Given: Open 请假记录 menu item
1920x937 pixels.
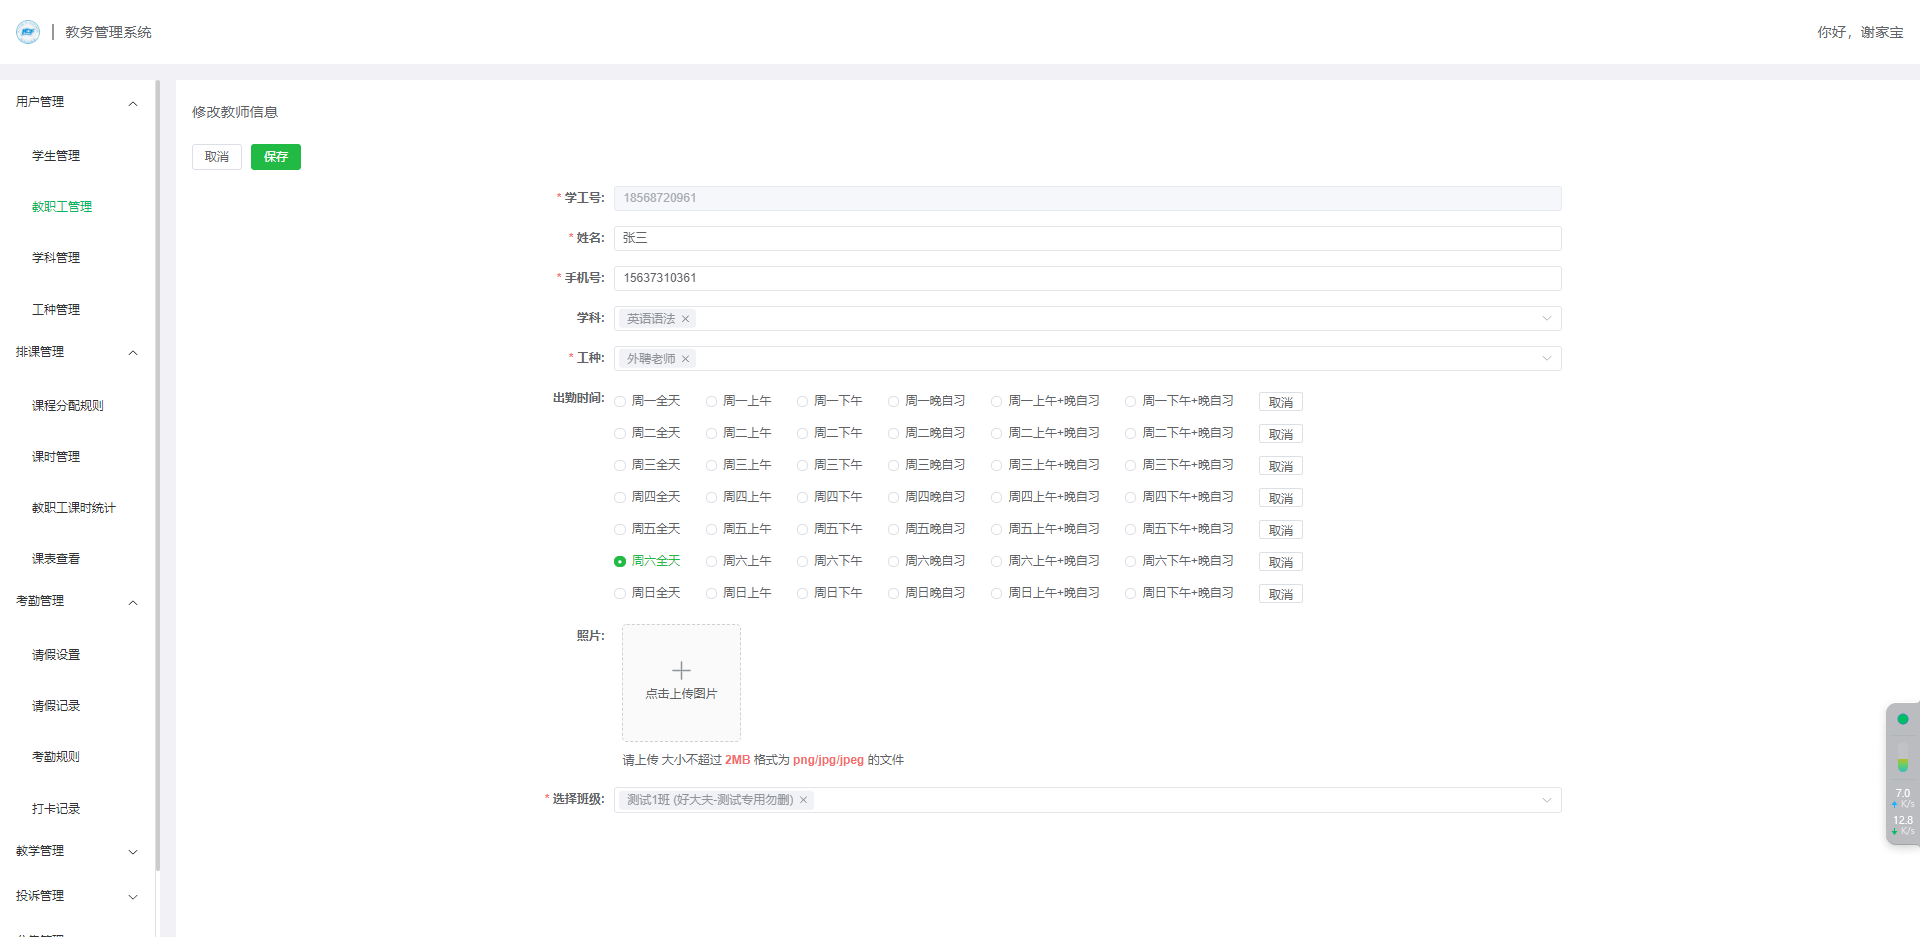Looking at the screenshot, I should pyautogui.click(x=56, y=706).
